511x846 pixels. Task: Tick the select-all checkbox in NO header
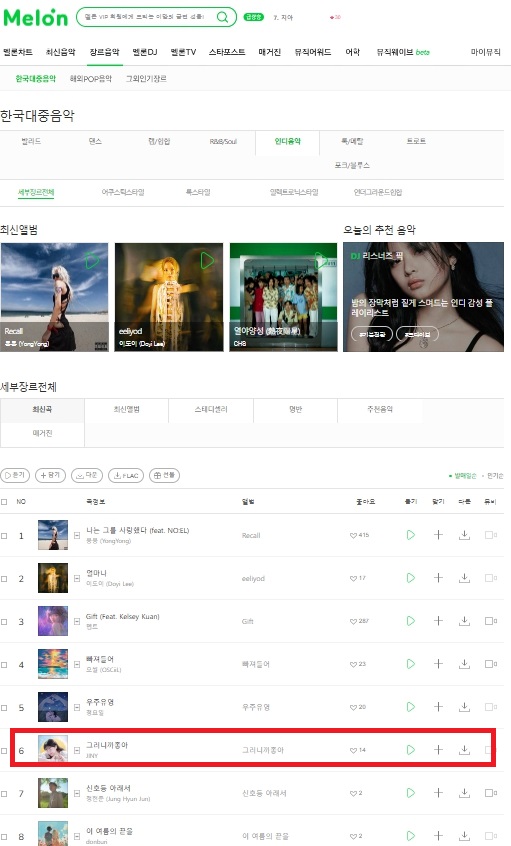tap(4, 502)
